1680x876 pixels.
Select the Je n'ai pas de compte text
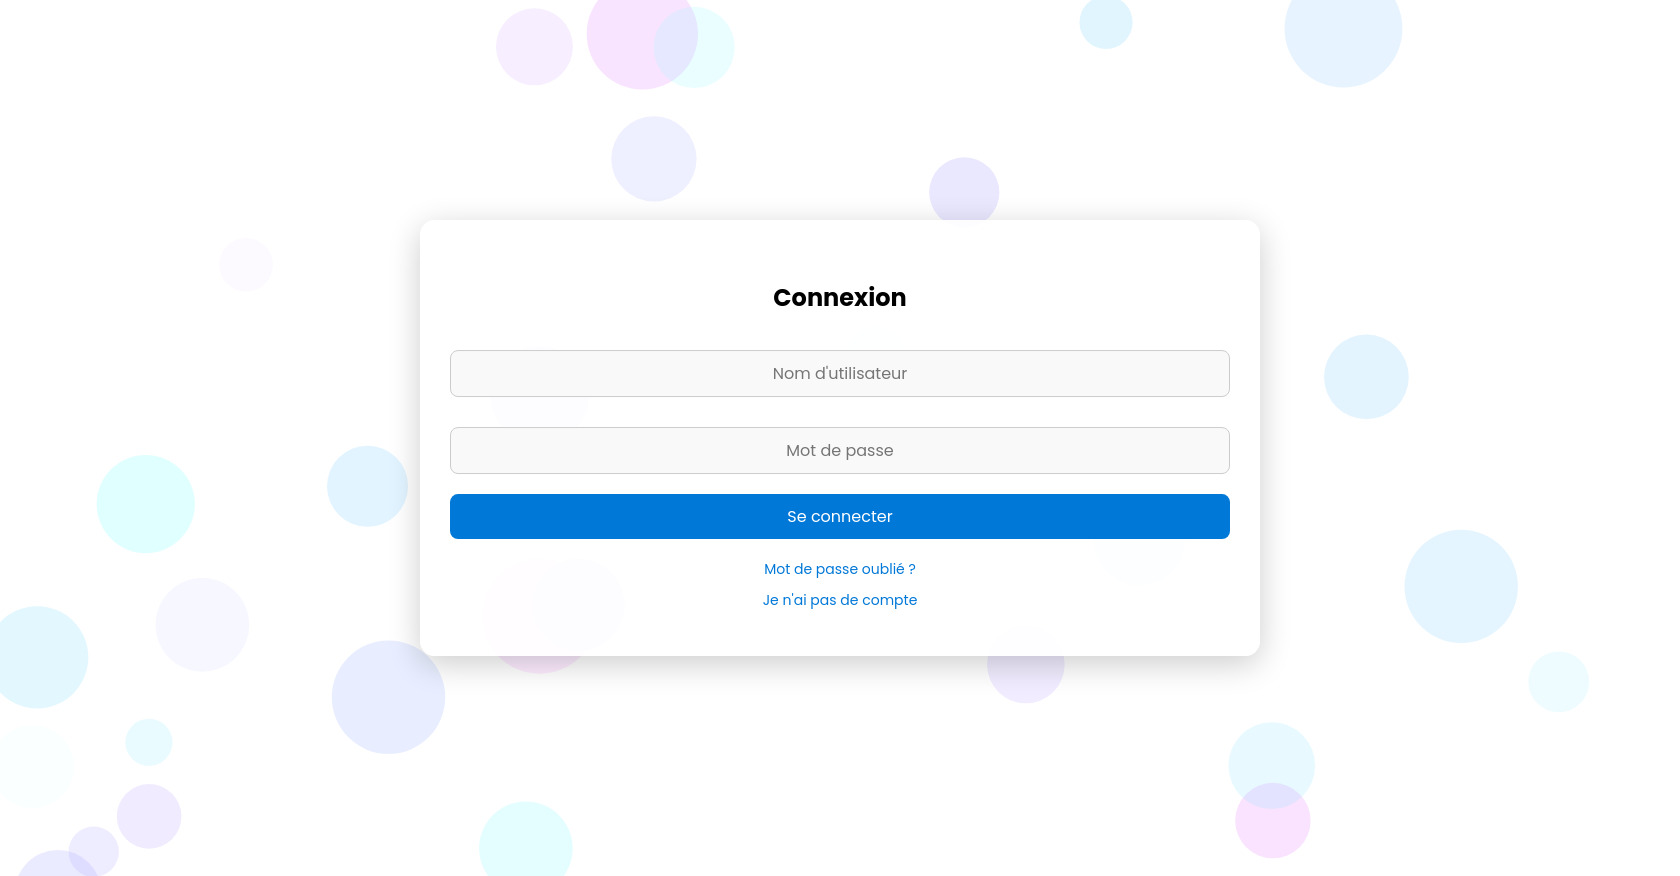[839, 600]
